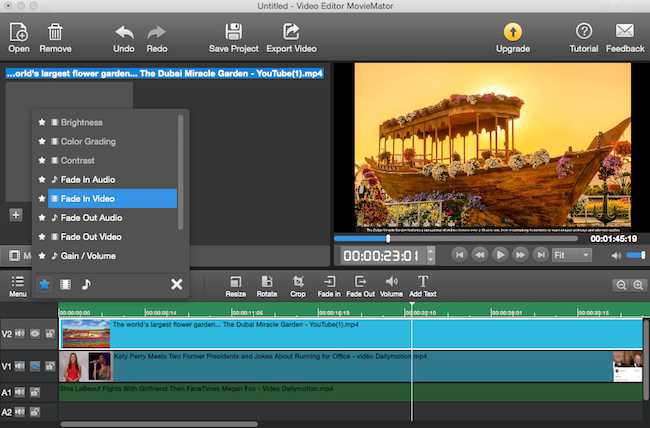The width and height of the screenshot is (650, 428).
Task: Lock the V1 track
Action: [x=50, y=366]
